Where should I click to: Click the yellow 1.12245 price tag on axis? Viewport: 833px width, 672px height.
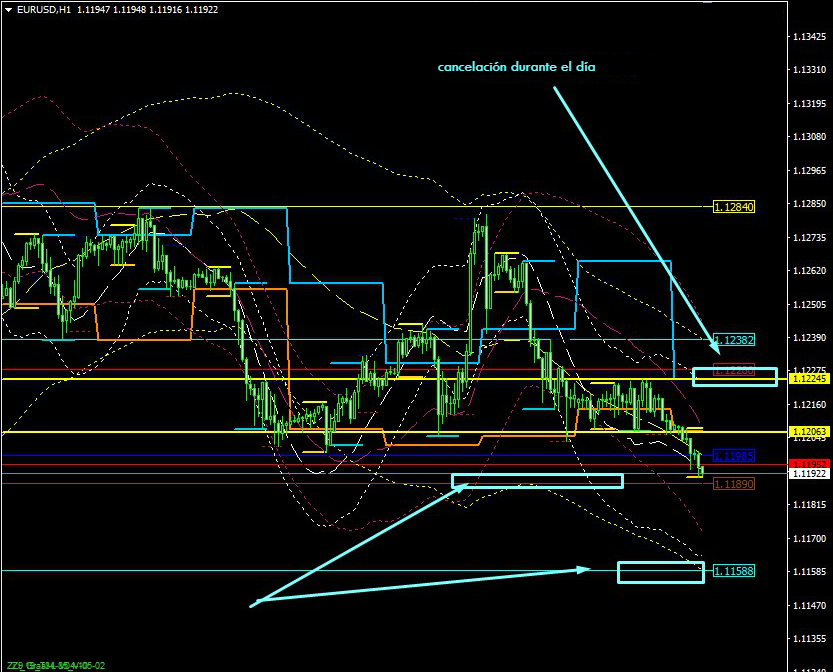[808, 379]
